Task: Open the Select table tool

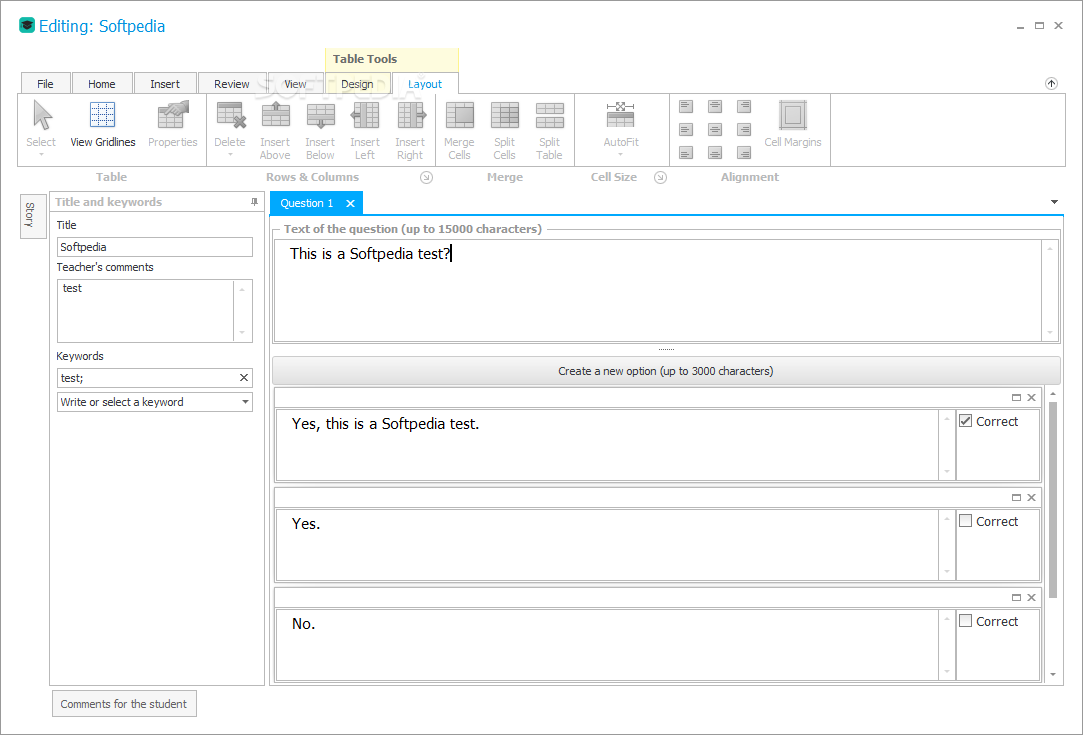Action: coord(41,128)
